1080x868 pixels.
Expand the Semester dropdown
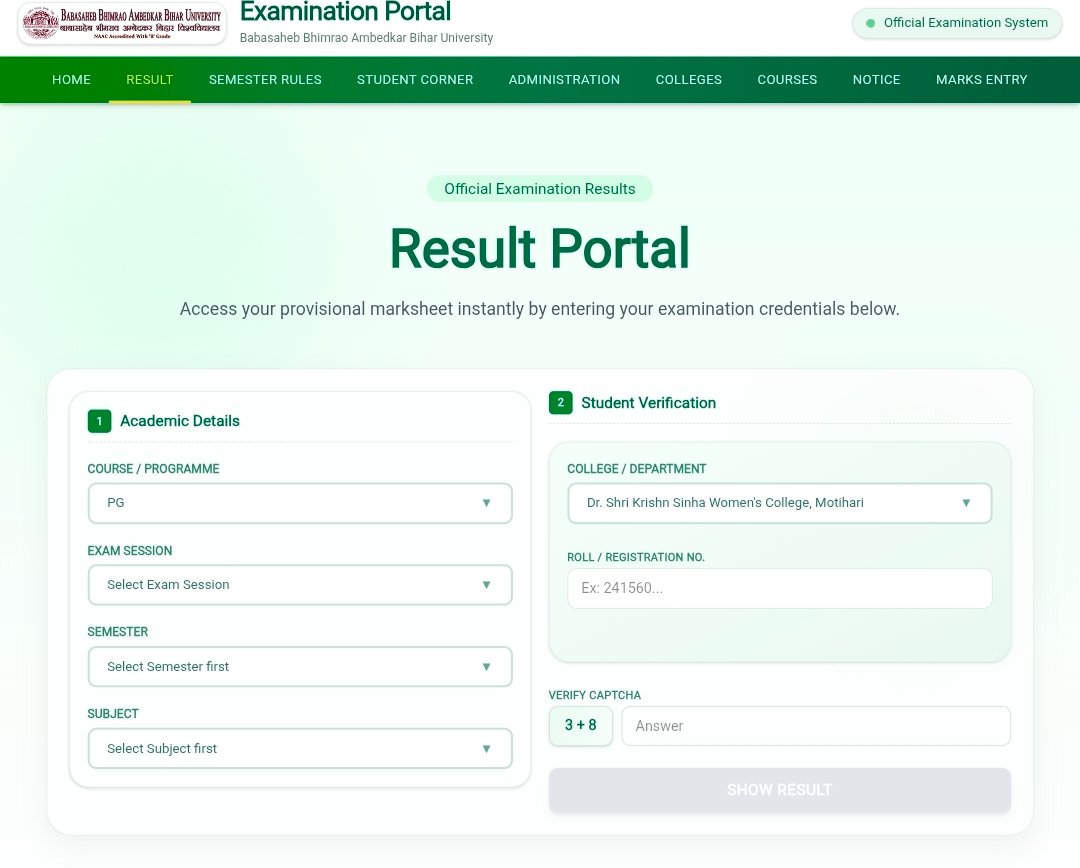(300, 667)
